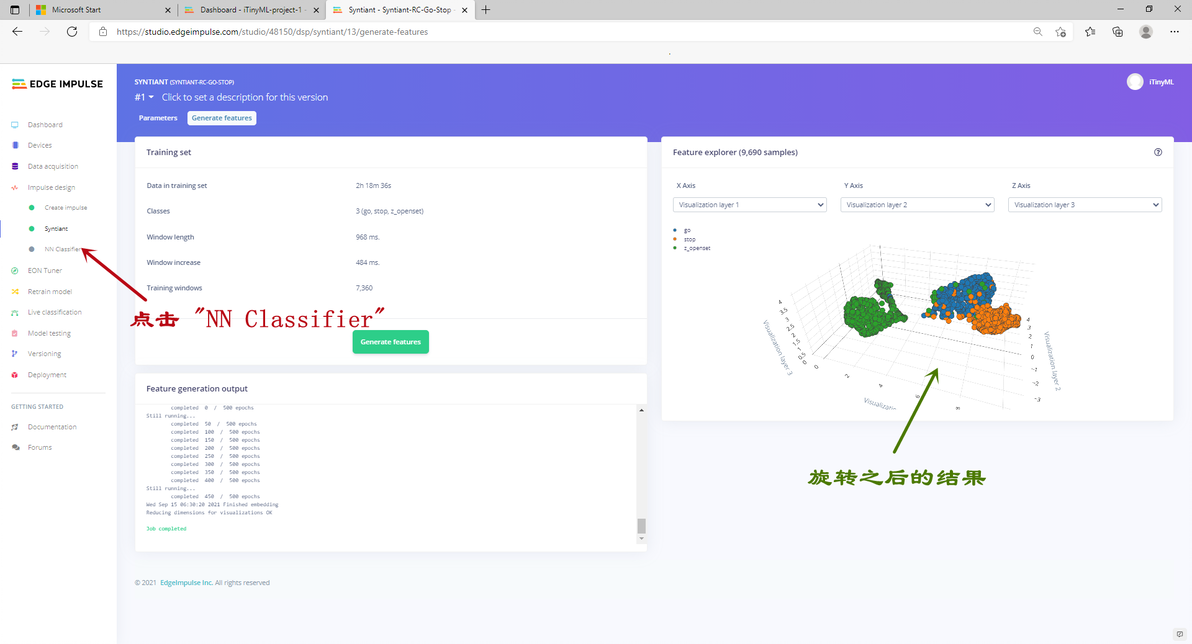Open the Deployment sidebar icon
The height and width of the screenshot is (644, 1192).
tap(15, 375)
